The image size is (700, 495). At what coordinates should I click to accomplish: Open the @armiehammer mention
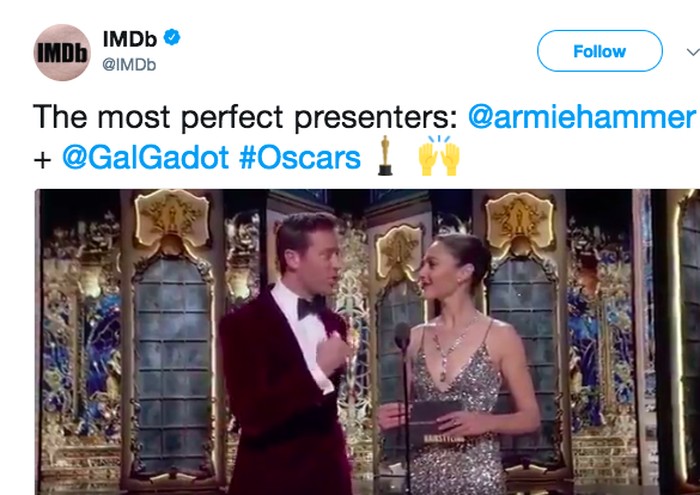pyautogui.click(x=581, y=116)
